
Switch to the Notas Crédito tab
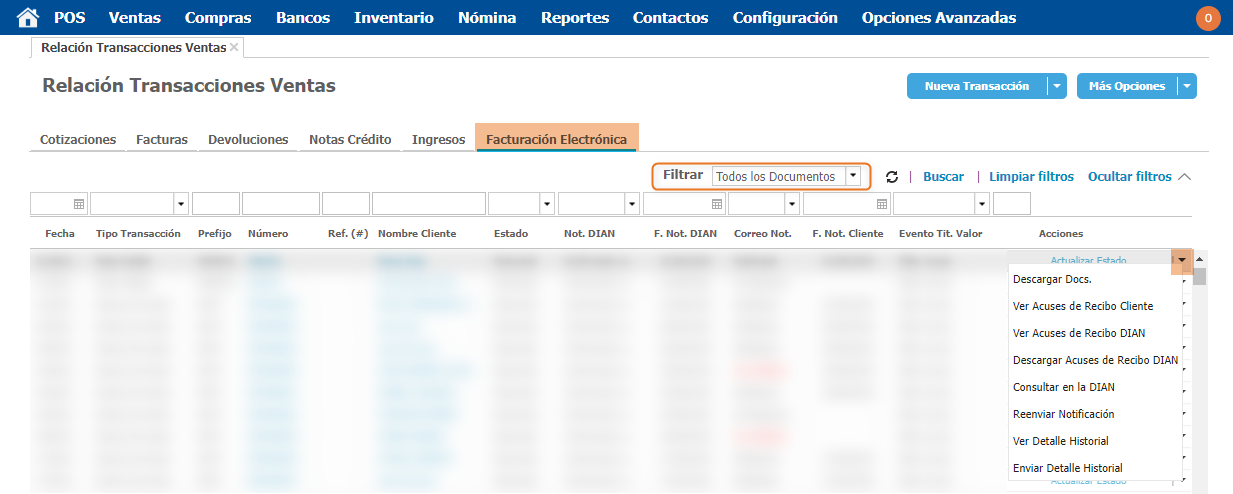pyautogui.click(x=350, y=140)
